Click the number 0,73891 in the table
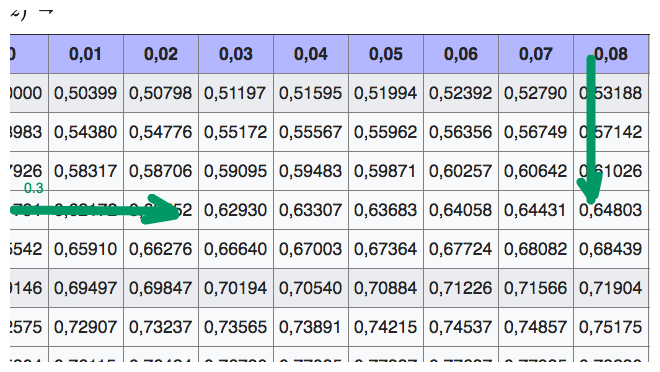660x372 pixels. click(311, 327)
